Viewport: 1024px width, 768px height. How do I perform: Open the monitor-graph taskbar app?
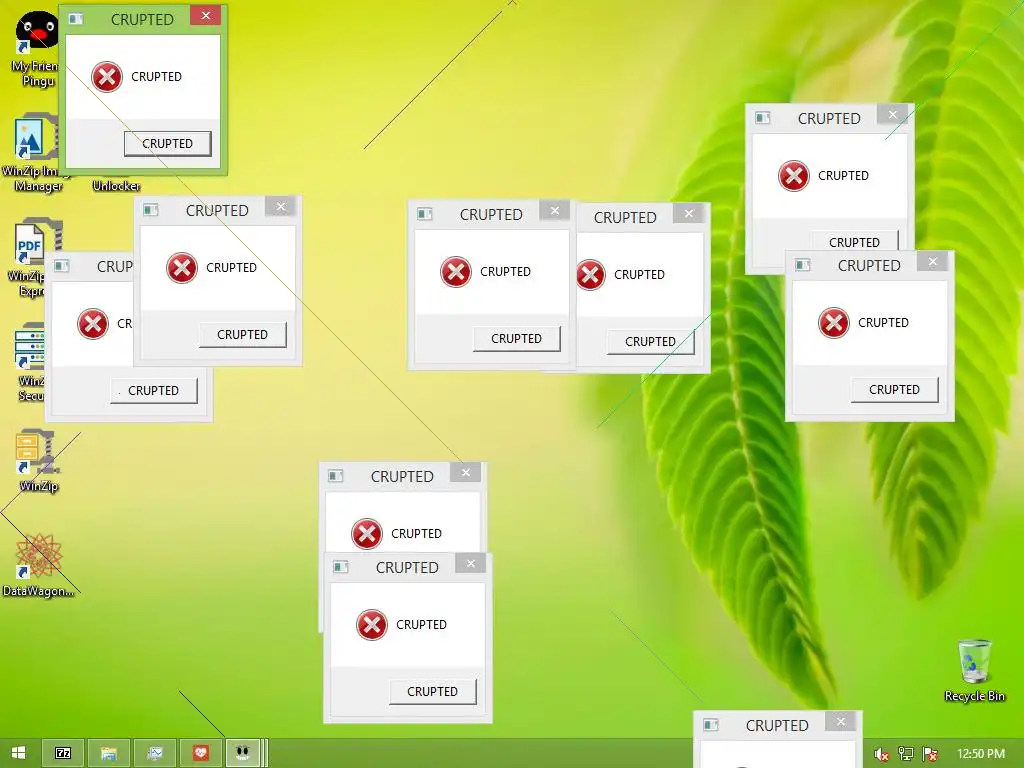point(155,753)
